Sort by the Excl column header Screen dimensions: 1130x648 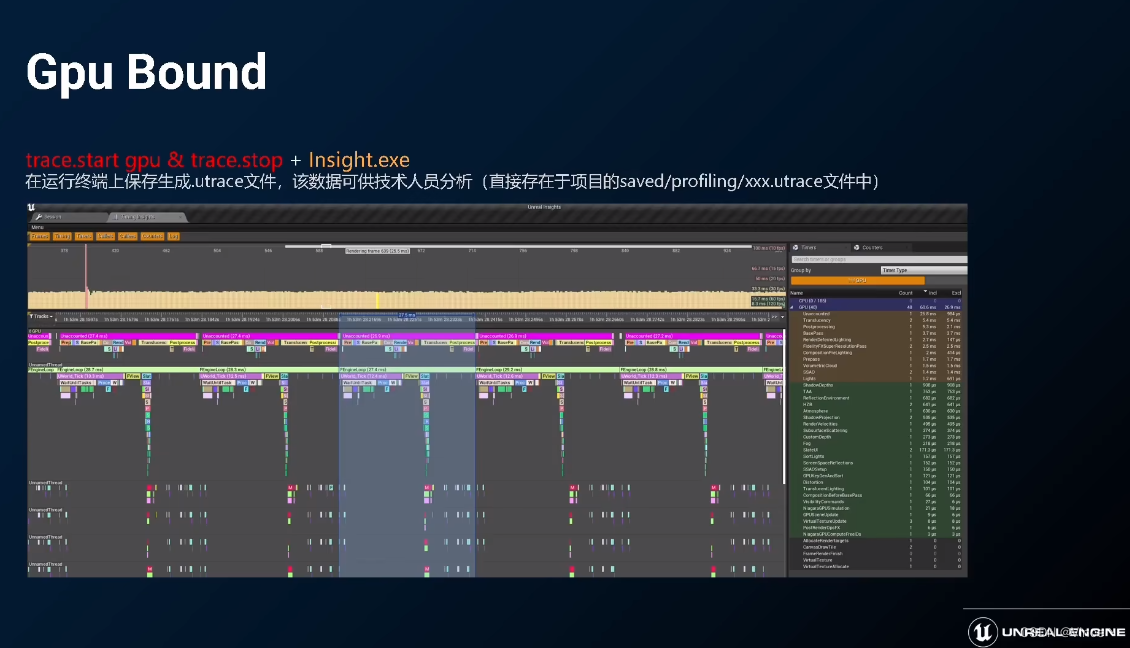[956, 293]
